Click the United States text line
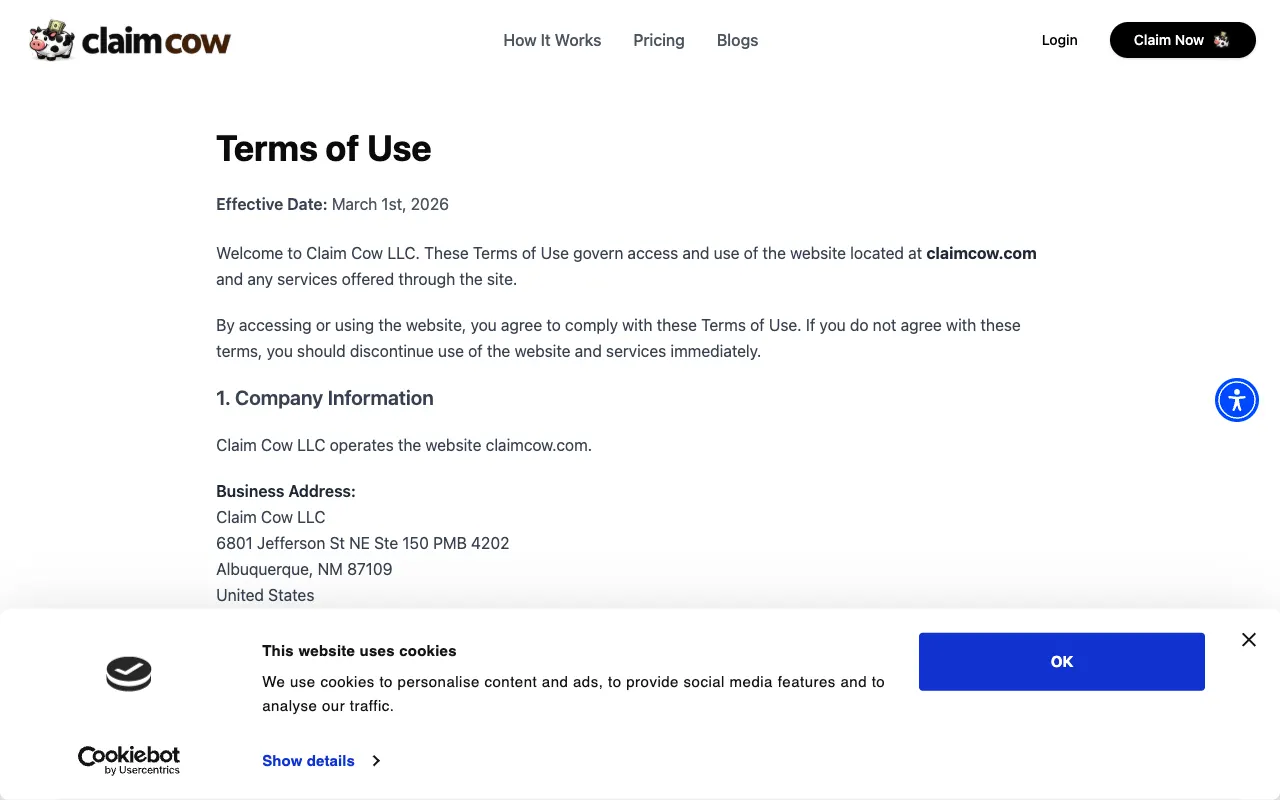 point(265,595)
